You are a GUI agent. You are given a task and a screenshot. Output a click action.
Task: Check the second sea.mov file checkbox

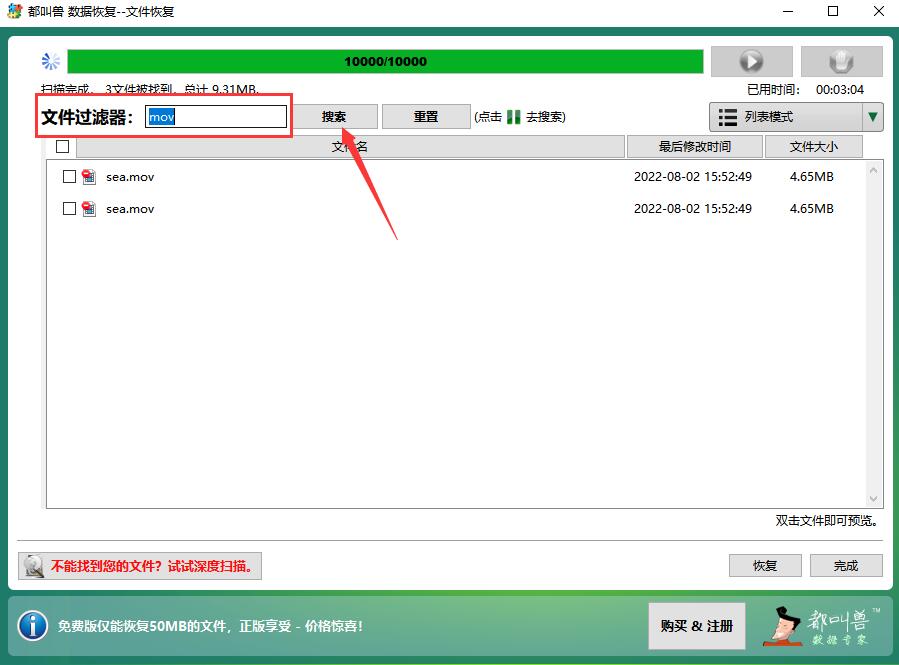(x=69, y=209)
